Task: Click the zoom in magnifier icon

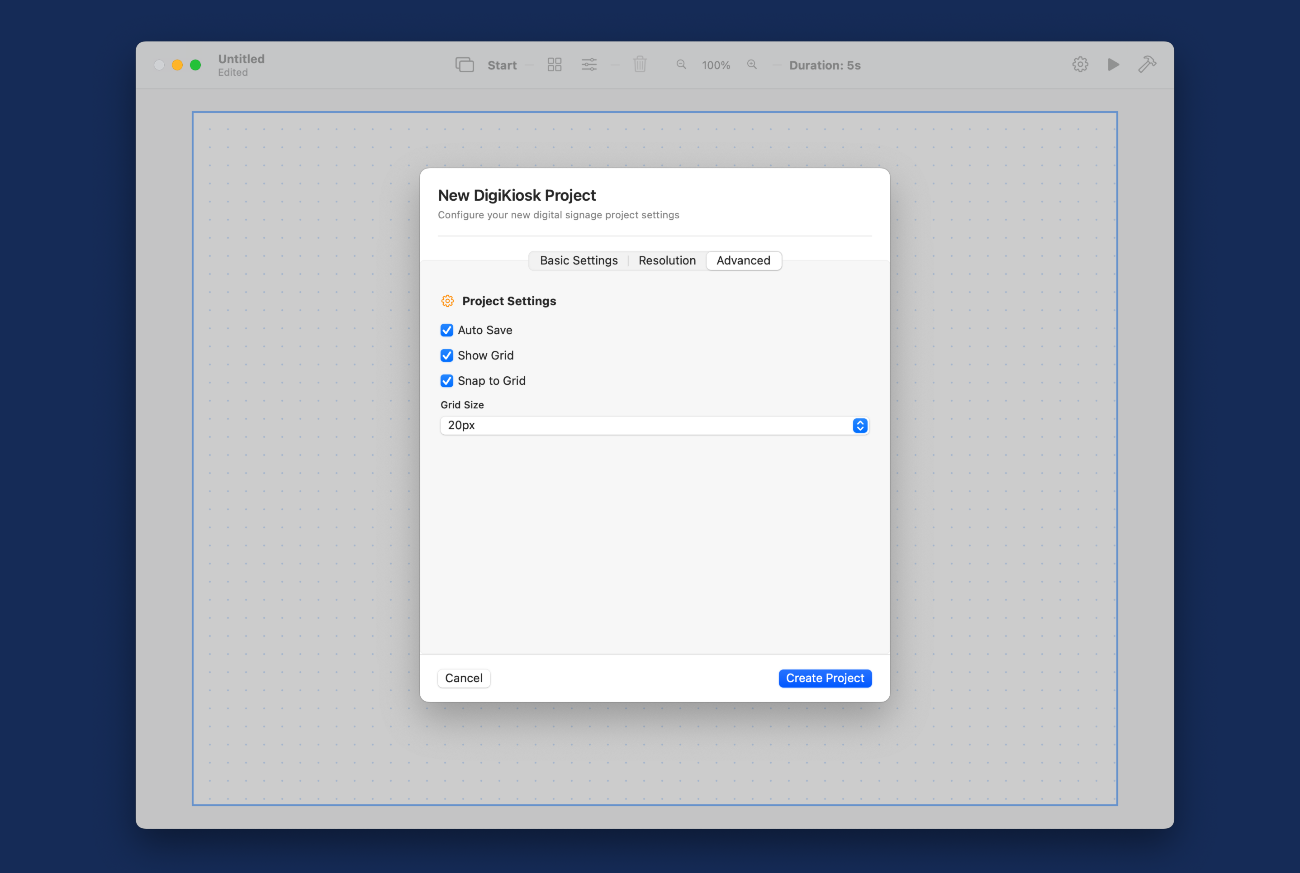Action: tap(752, 65)
